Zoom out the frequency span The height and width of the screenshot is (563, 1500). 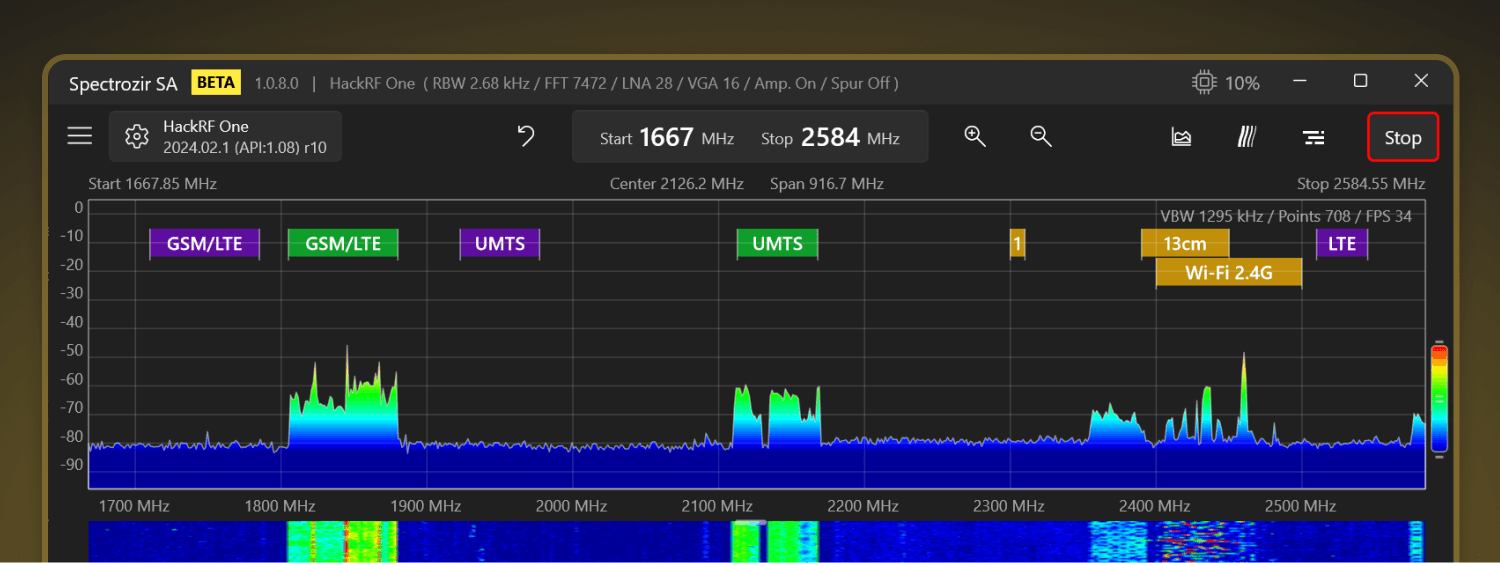click(1041, 136)
